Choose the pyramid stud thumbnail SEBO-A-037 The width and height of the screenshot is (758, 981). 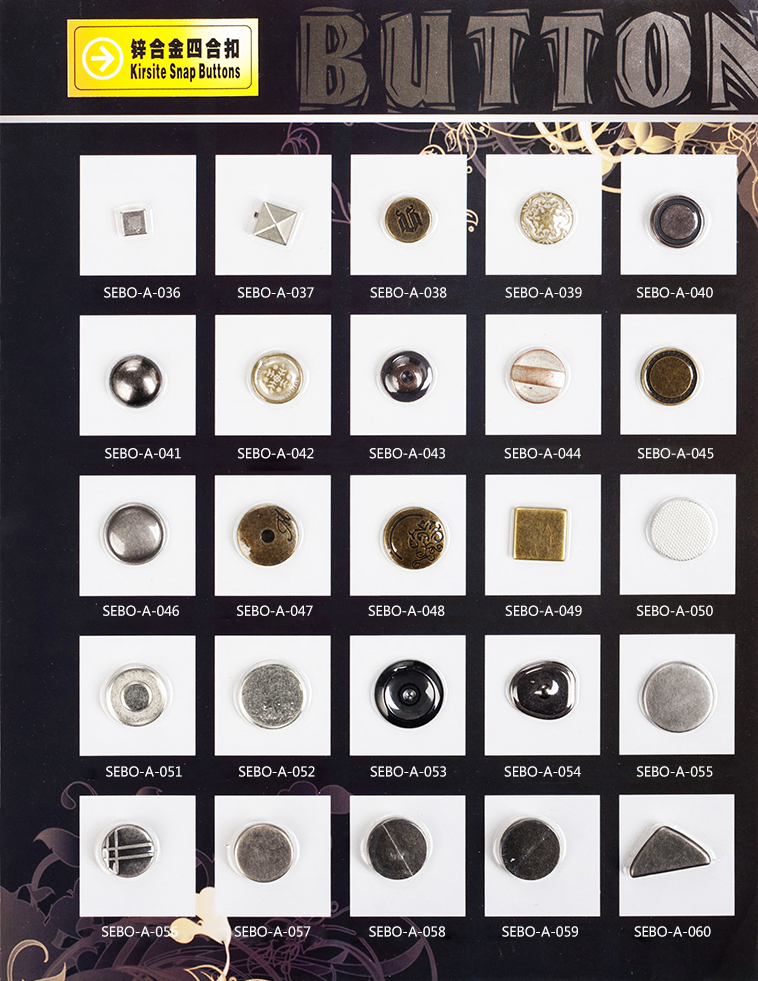coord(278,222)
